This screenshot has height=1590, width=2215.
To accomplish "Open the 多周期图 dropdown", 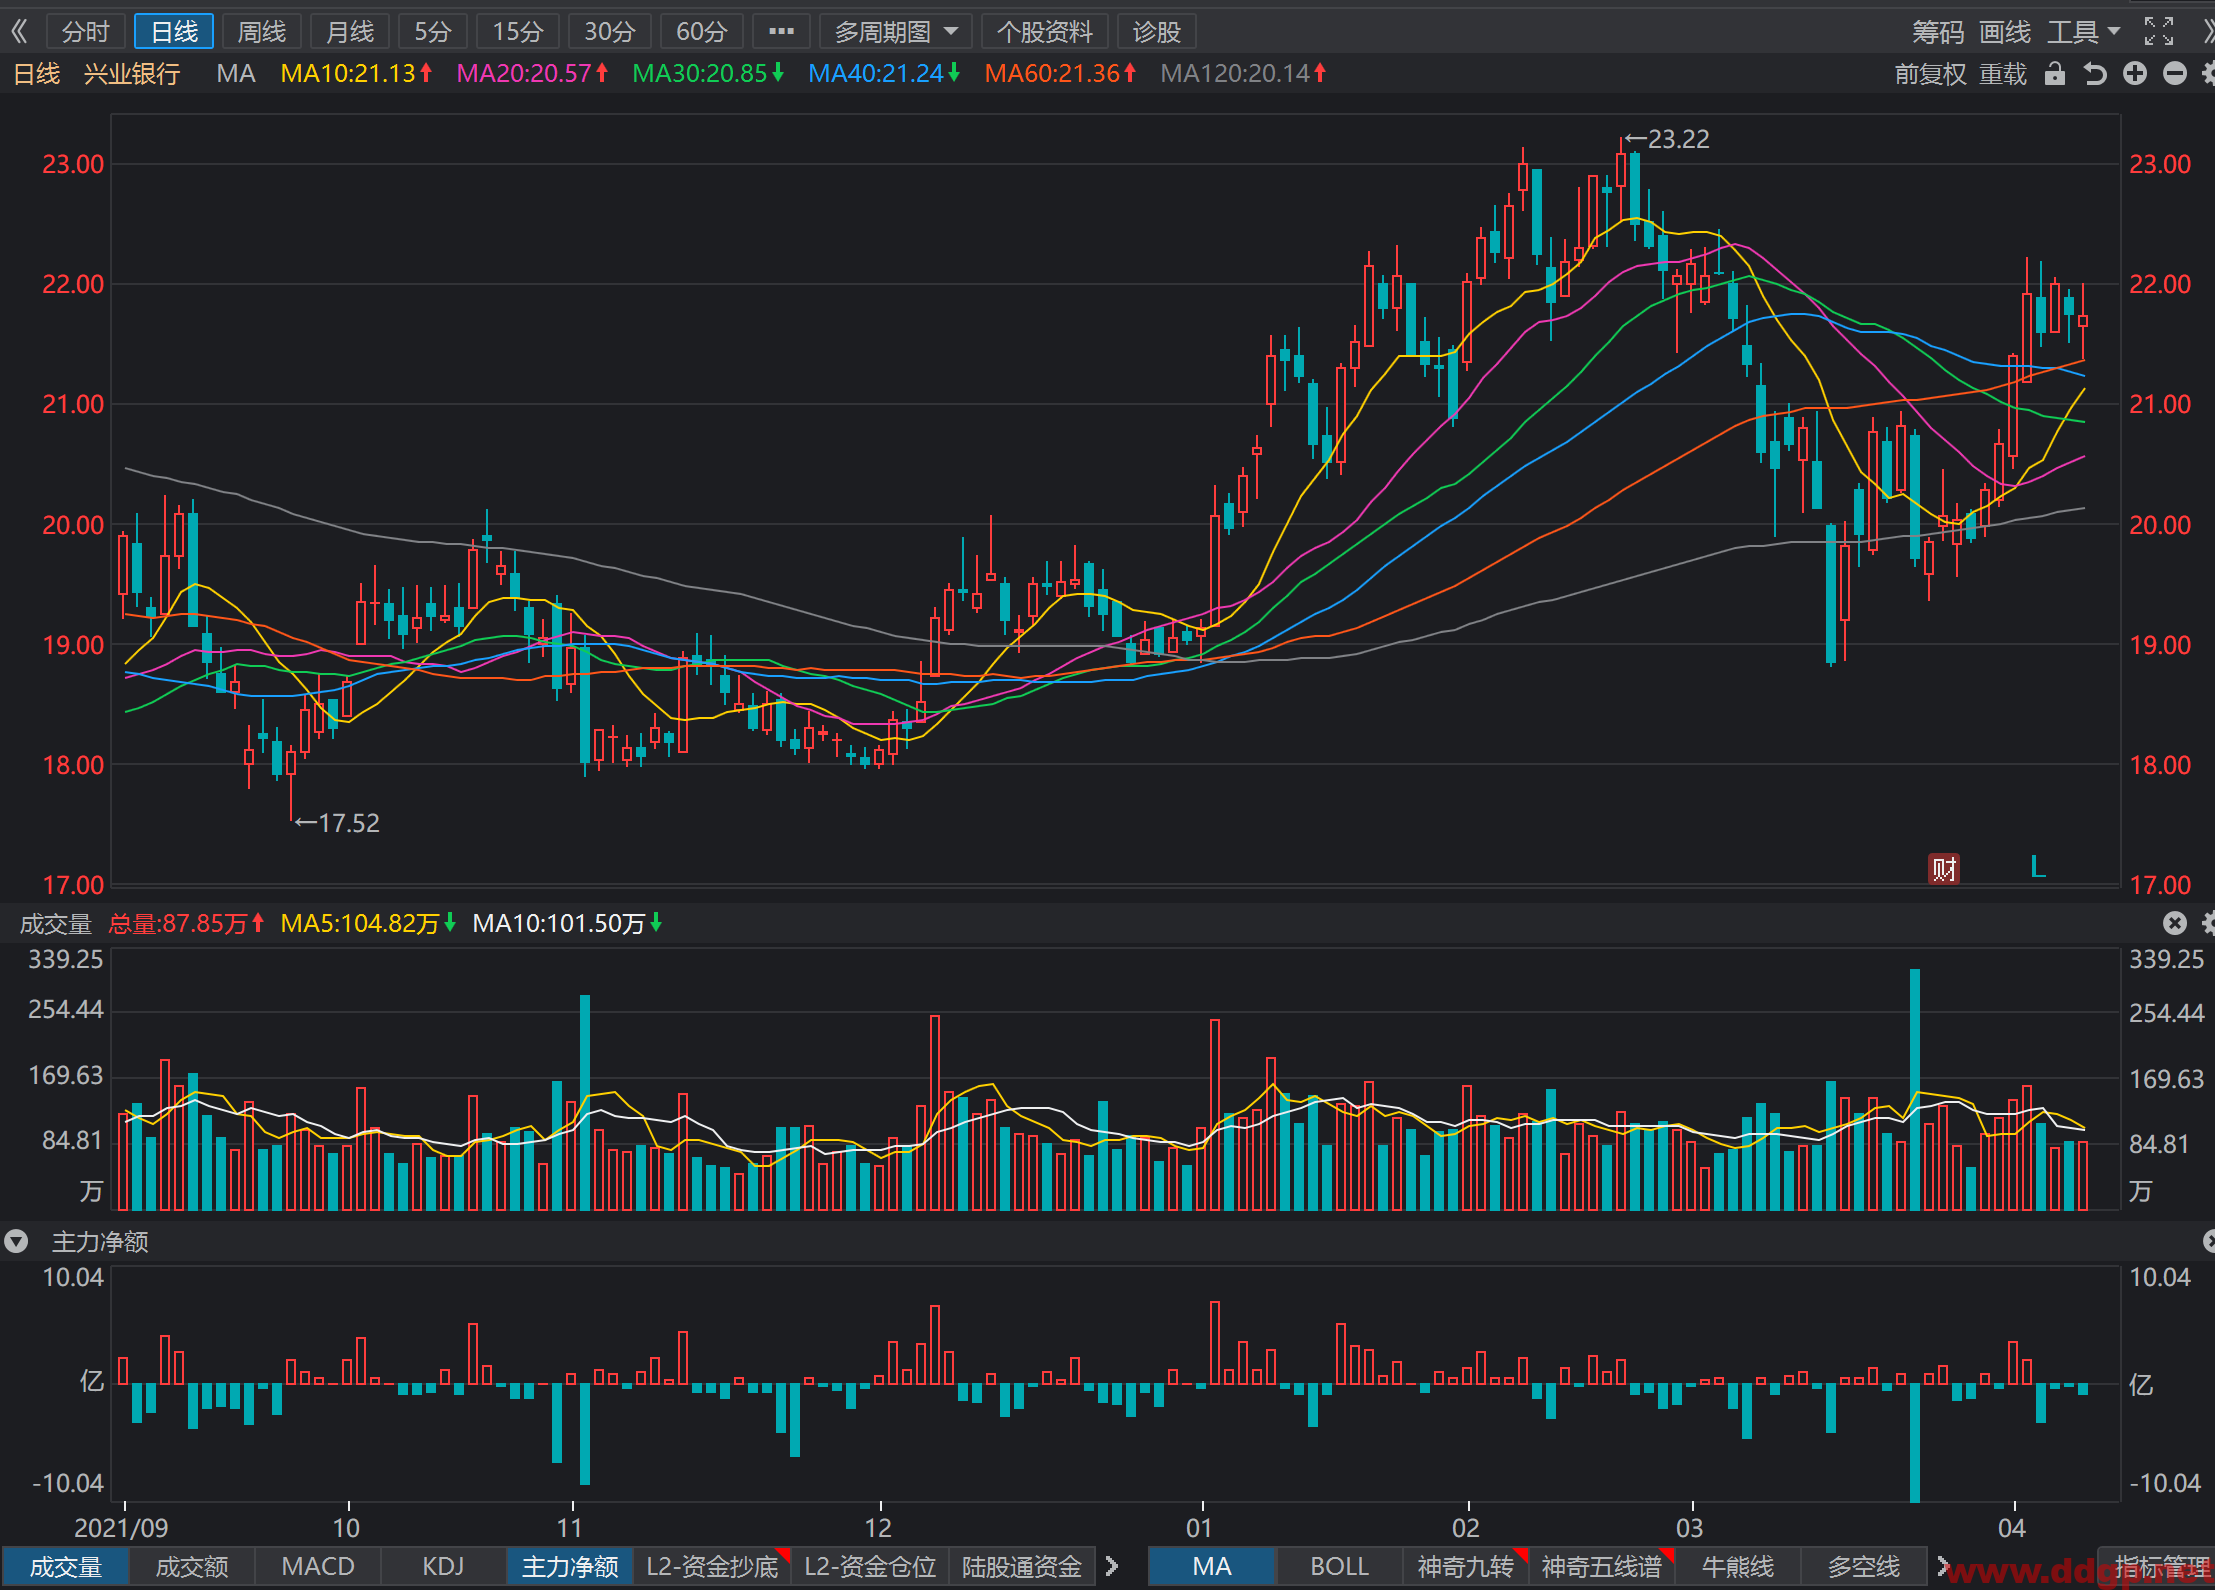I will coord(896,32).
